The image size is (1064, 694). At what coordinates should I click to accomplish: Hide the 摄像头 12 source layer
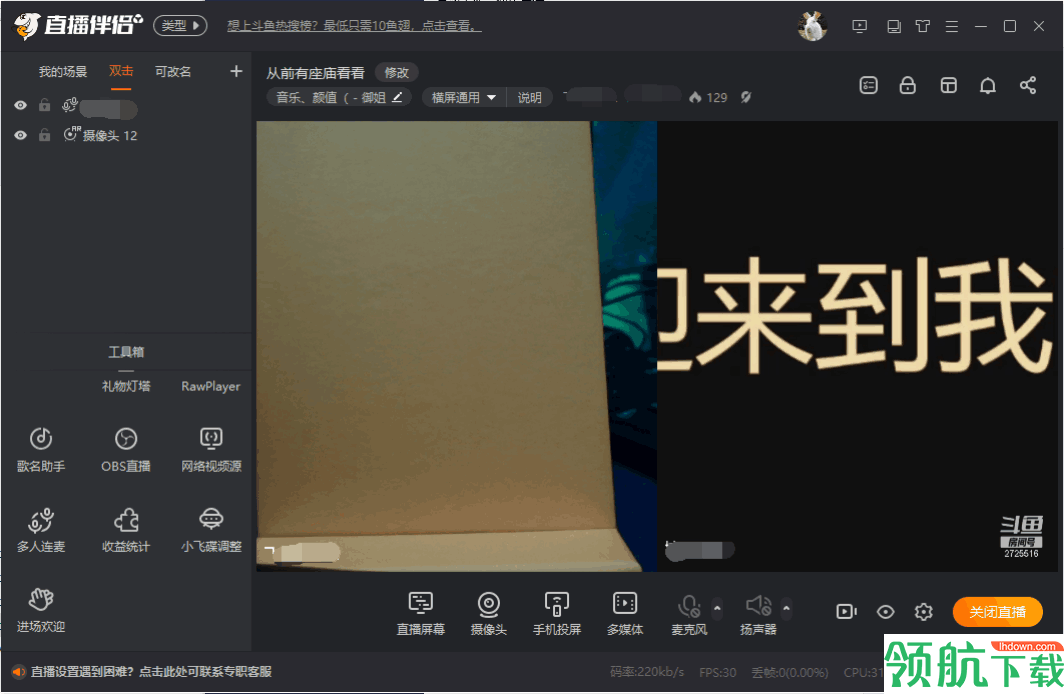click(x=20, y=135)
